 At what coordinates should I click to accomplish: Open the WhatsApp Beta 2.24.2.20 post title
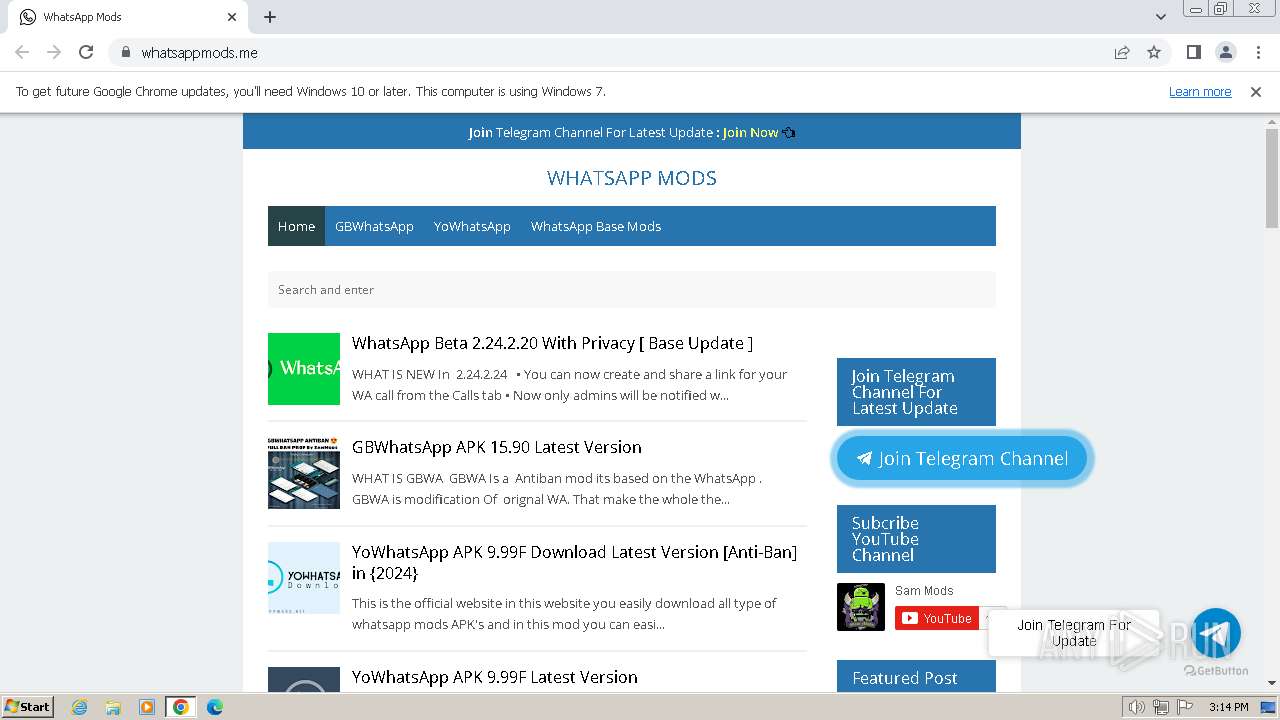pyautogui.click(x=552, y=343)
